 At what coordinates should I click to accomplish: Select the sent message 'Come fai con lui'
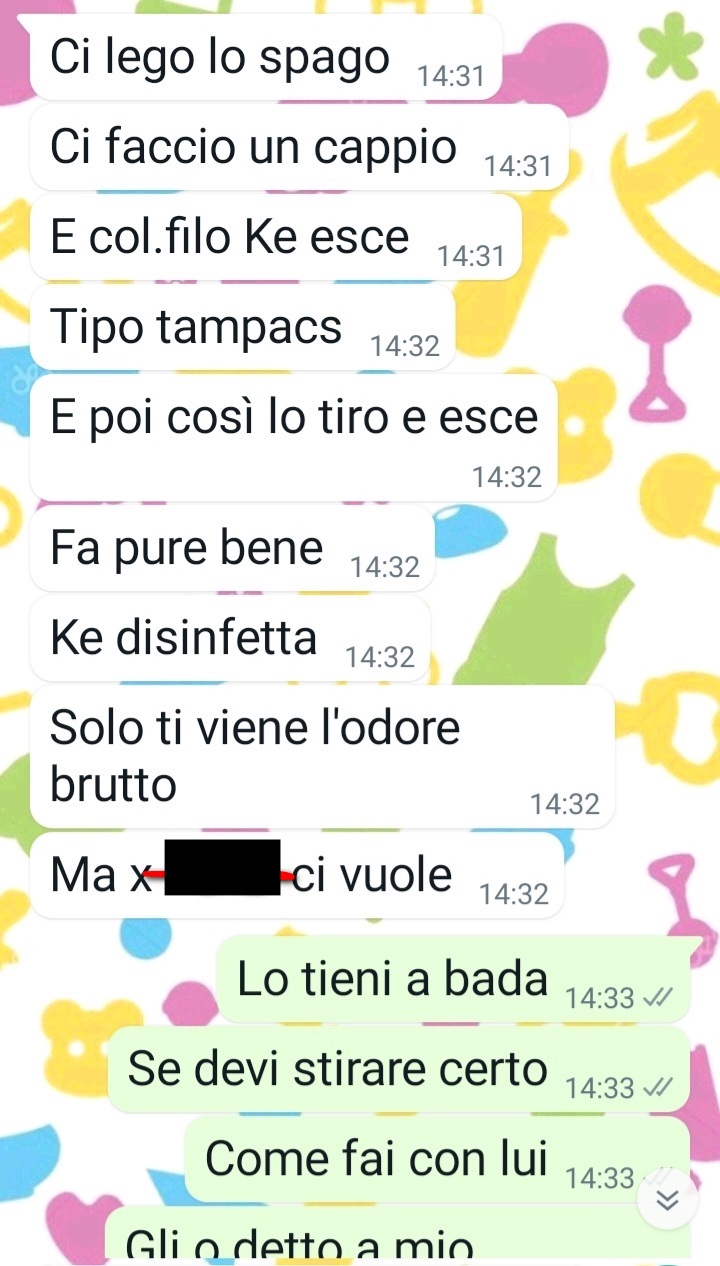(437, 1159)
